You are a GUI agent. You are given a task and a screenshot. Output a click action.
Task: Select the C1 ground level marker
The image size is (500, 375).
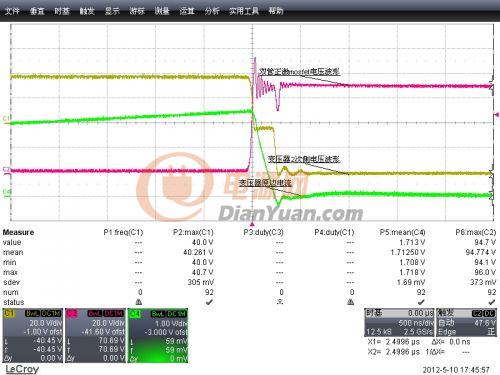click(x=6, y=119)
